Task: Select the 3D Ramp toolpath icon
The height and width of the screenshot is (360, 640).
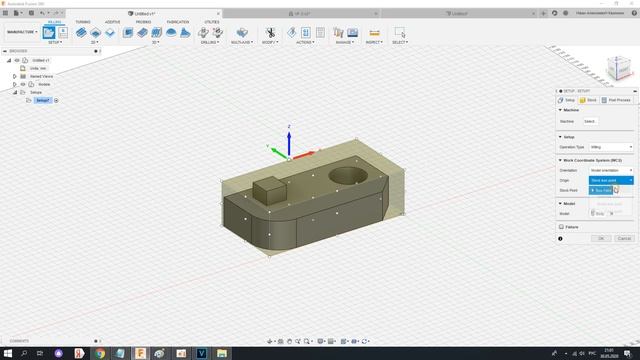Action: pos(185,33)
